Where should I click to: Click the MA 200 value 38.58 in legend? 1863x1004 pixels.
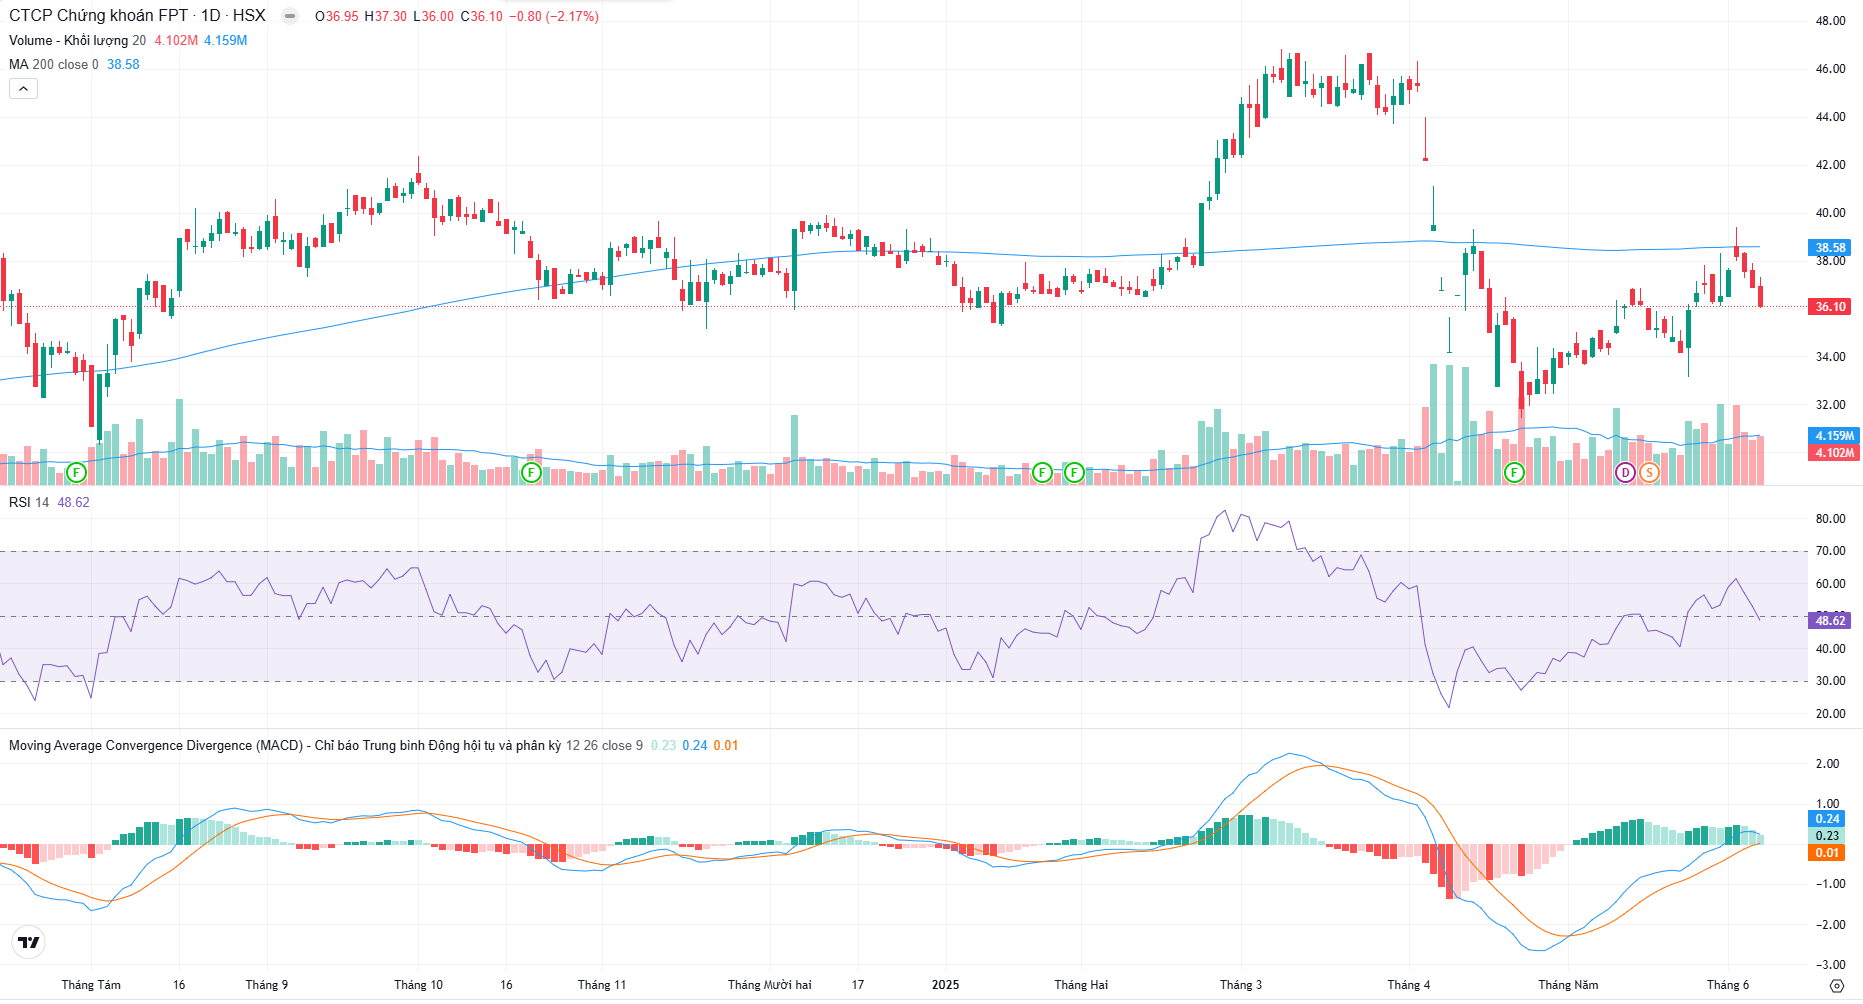pyautogui.click(x=123, y=64)
